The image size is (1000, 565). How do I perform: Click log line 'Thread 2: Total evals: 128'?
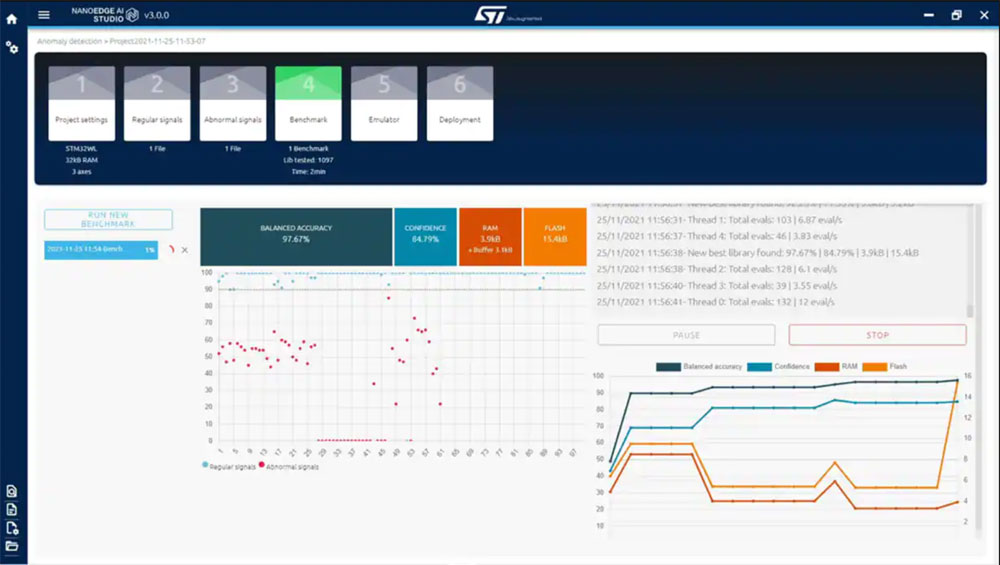(x=717, y=269)
